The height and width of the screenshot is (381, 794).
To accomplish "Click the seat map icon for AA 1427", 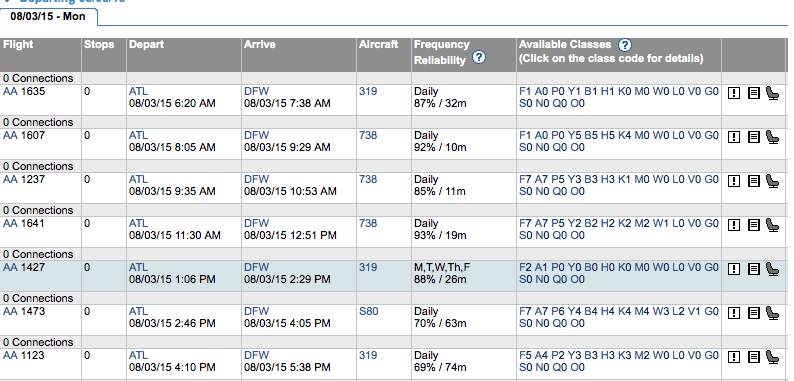I will coord(772,269).
